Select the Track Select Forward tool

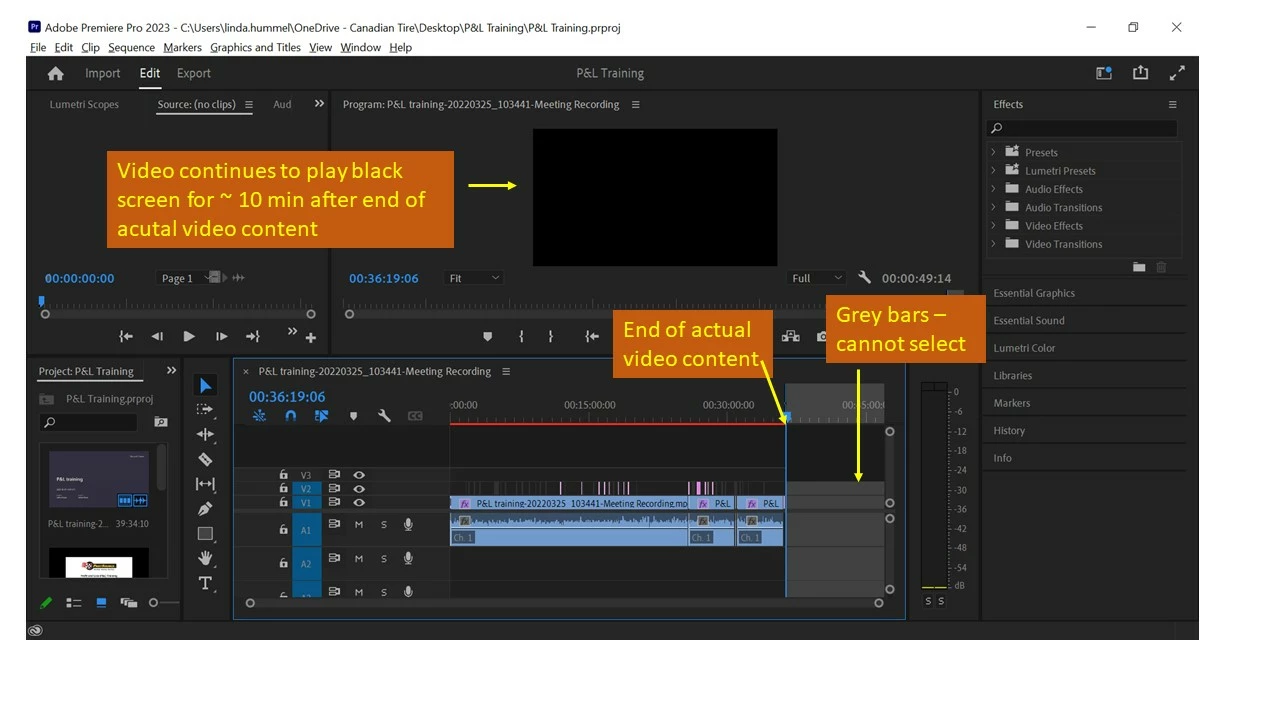pos(205,410)
